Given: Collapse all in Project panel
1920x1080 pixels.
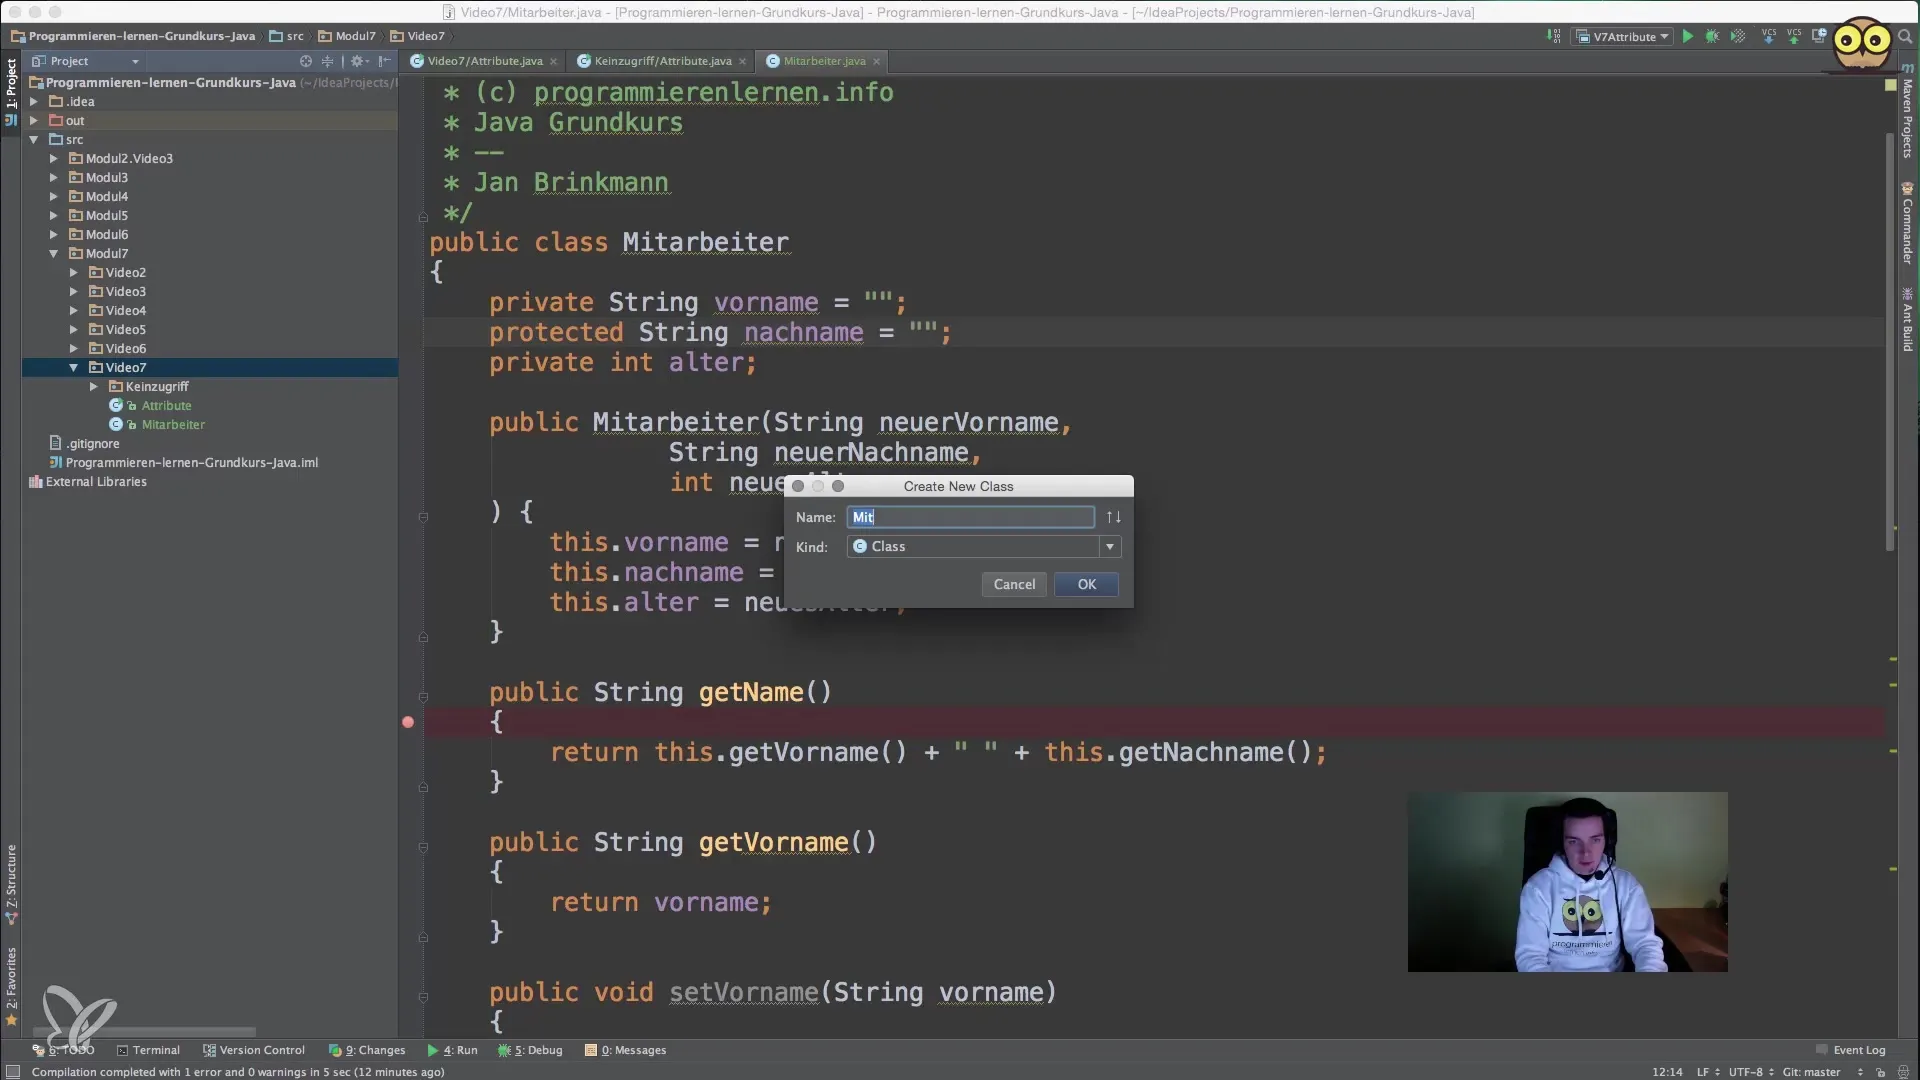Looking at the screenshot, I should coord(327,61).
